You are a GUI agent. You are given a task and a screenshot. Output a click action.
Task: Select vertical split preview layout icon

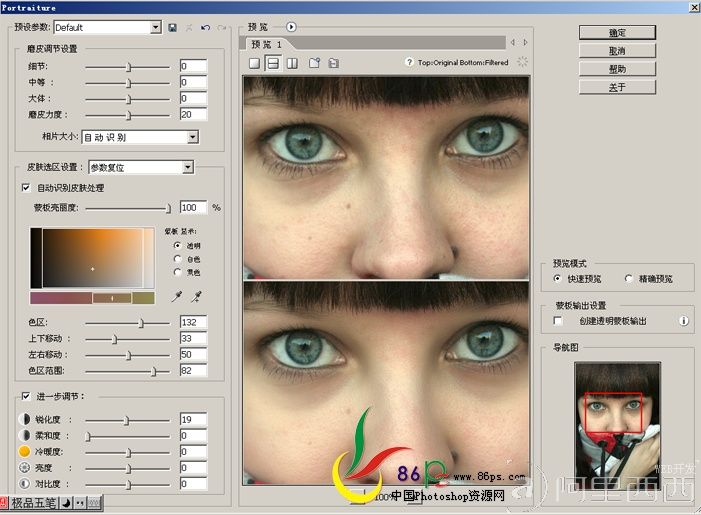[x=292, y=63]
